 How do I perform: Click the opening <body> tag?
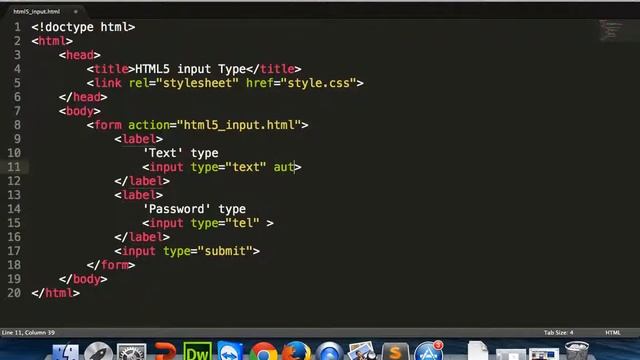[80, 111]
